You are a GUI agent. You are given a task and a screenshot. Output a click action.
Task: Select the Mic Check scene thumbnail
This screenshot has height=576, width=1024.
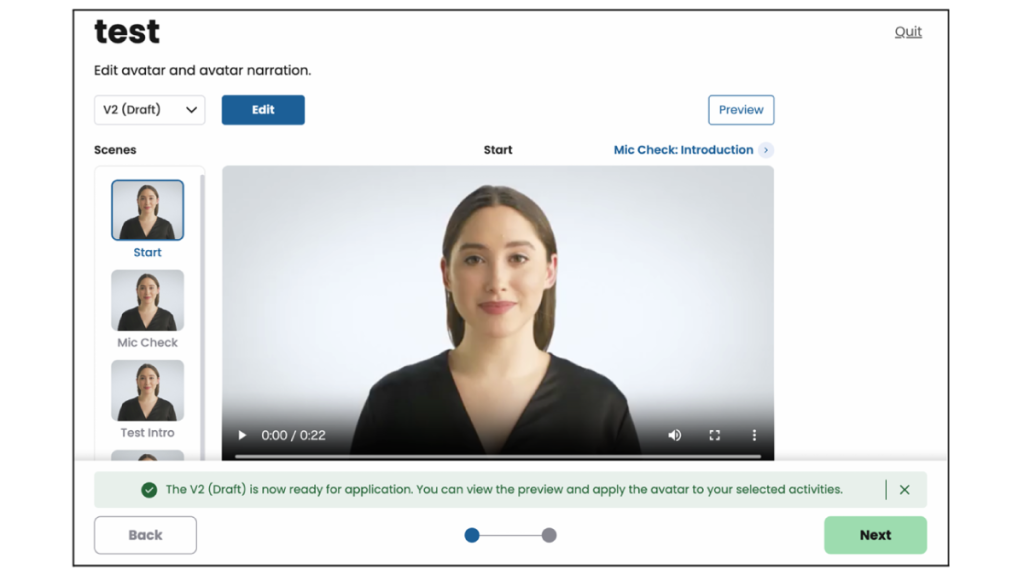(x=147, y=300)
